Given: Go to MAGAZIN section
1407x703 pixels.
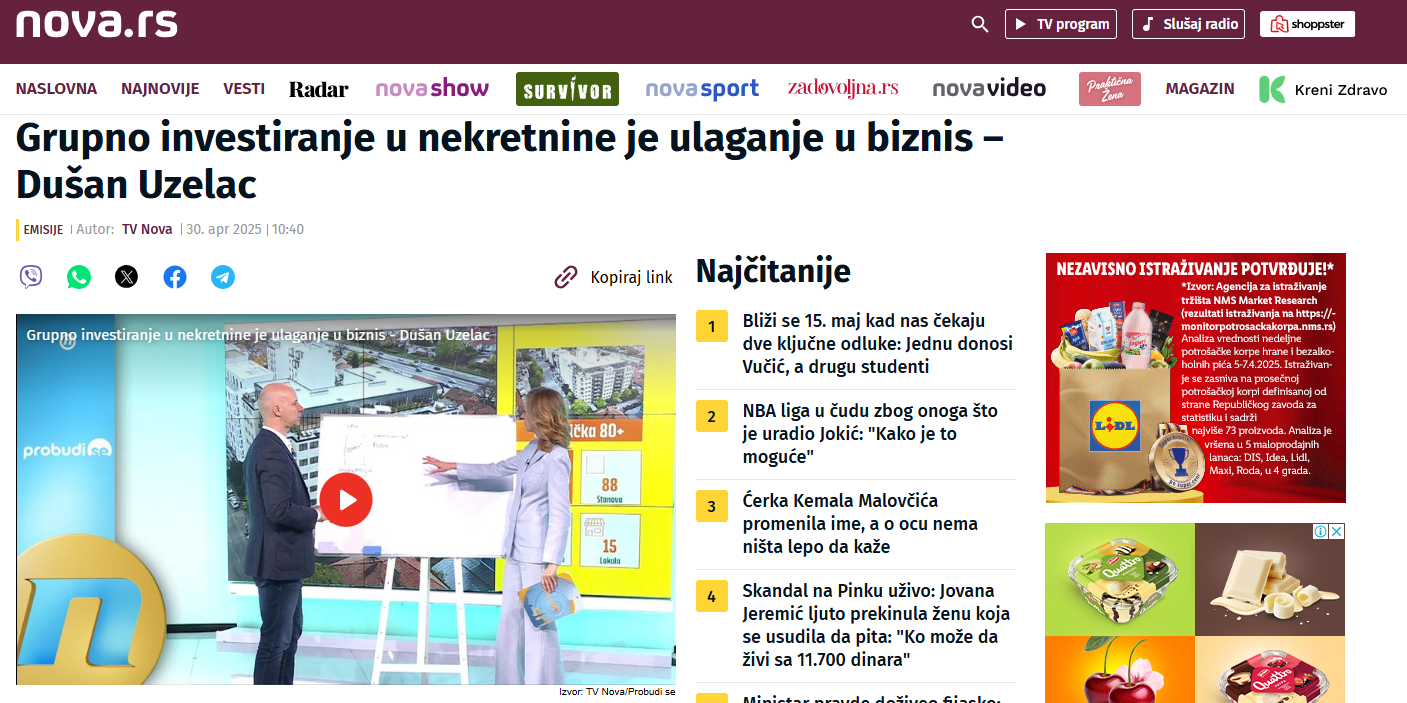Looking at the screenshot, I should (x=1200, y=89).
